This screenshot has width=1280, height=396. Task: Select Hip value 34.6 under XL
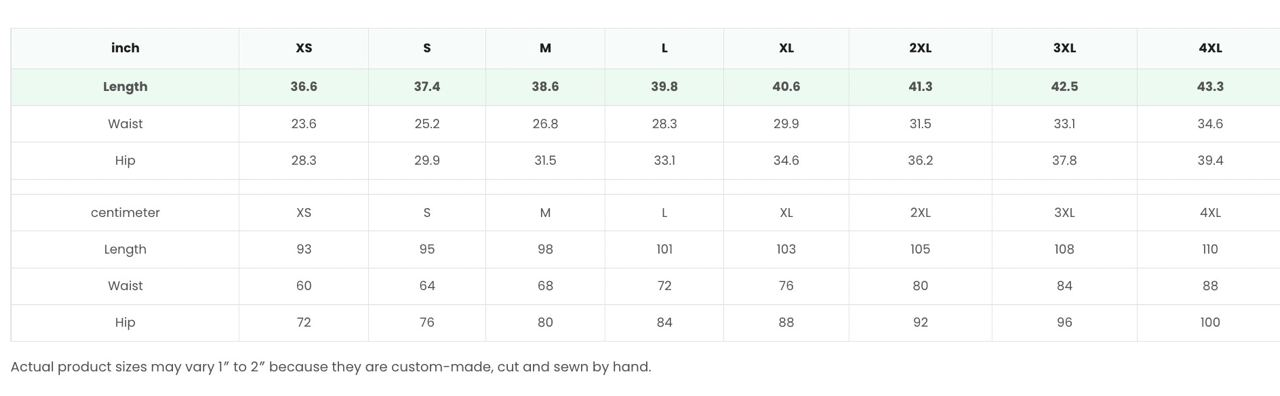[786, 161]
